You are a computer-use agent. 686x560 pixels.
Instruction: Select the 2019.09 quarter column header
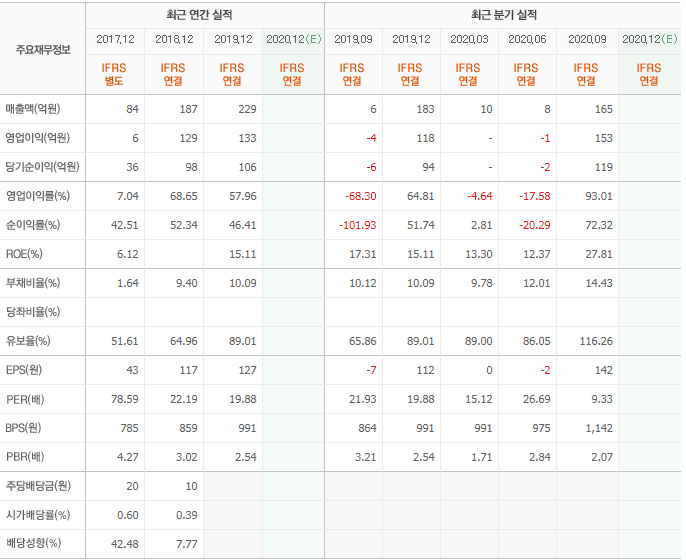pos(353,39)
